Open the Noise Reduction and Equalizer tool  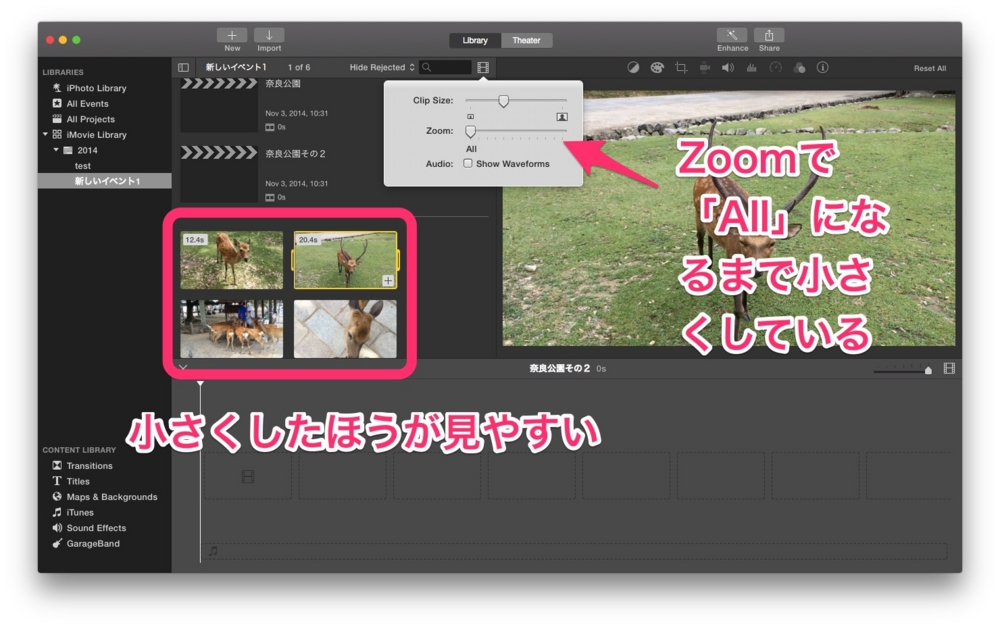click(751, 67)
